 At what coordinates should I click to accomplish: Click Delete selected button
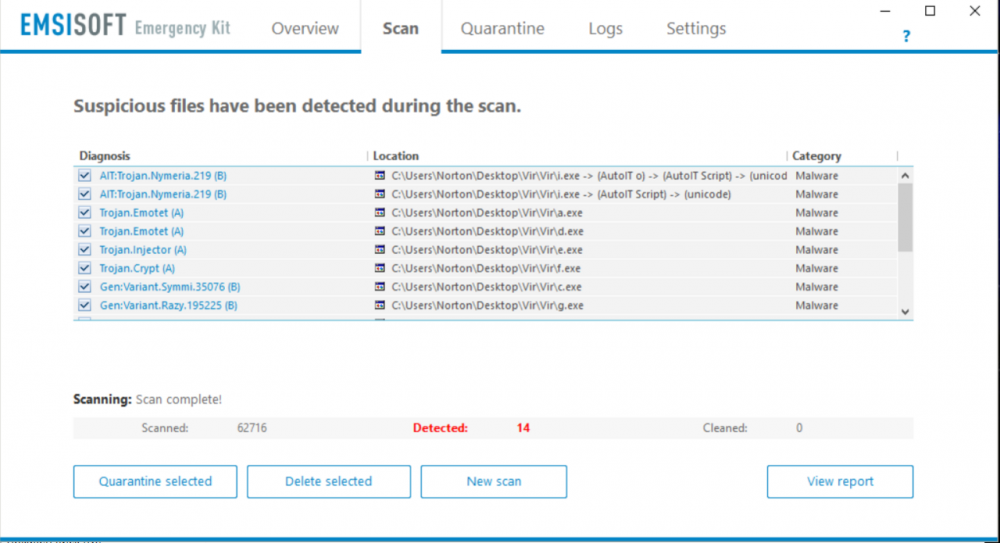(328, 482)
